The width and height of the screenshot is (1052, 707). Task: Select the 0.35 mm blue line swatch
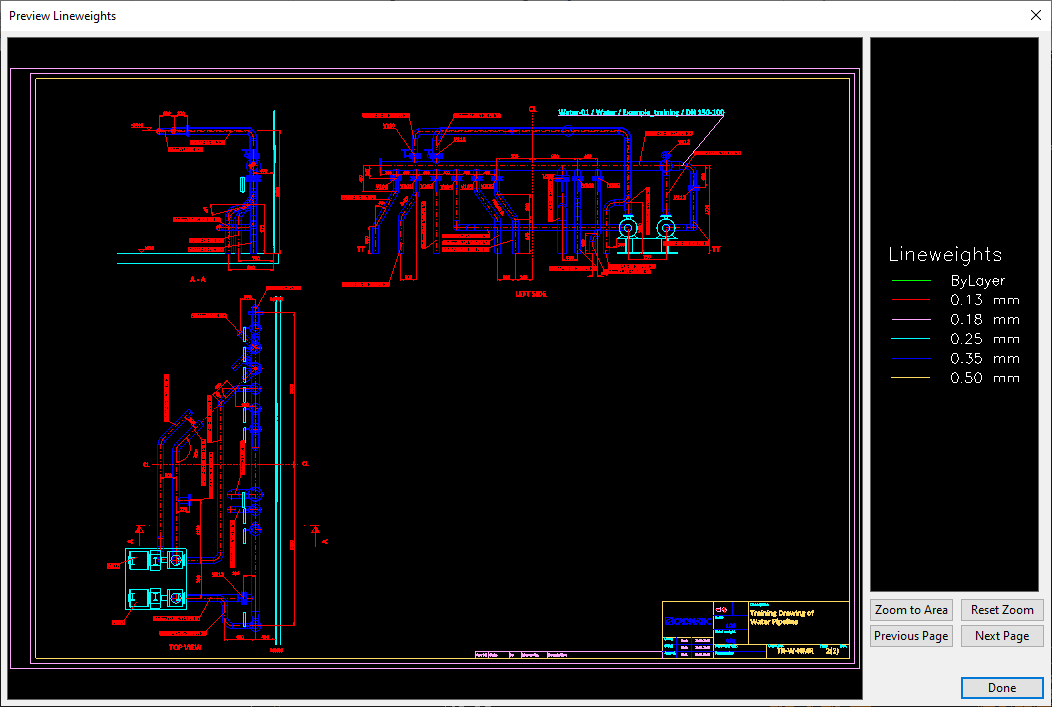[x=911, y=359]
